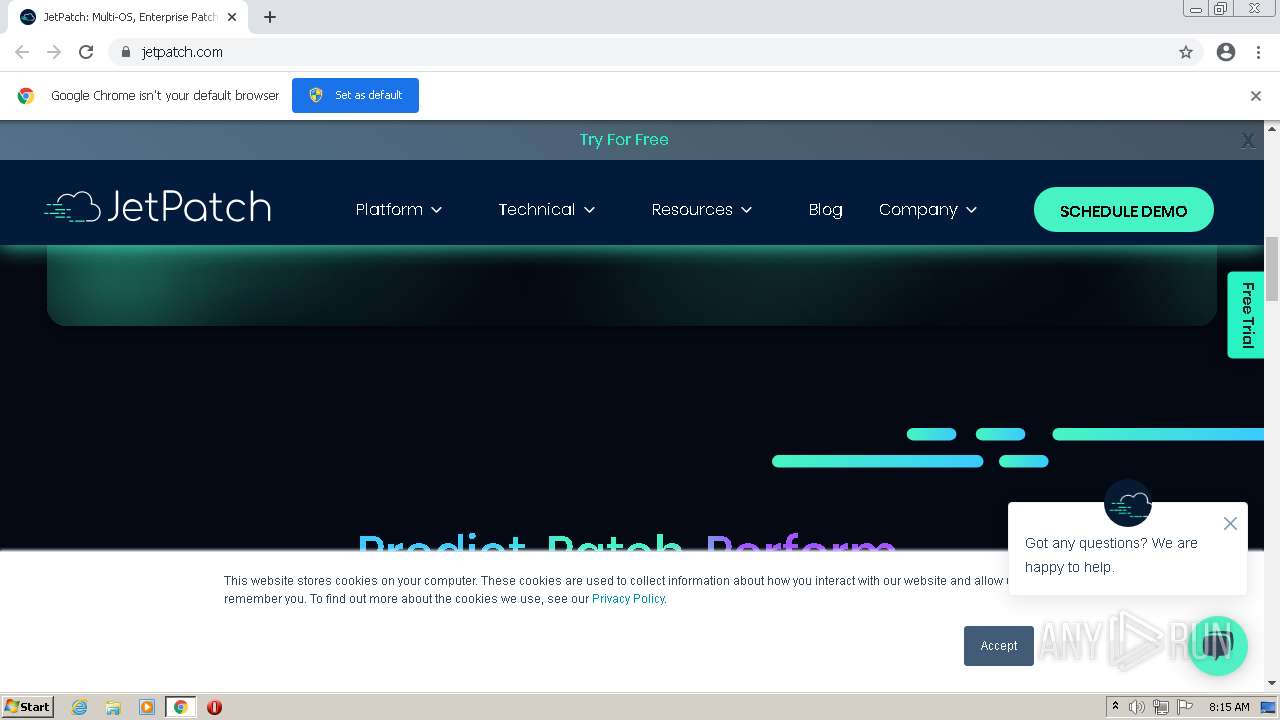The height and width of the screenshot is (720, 1280).
Task: Click the chat popup message text
Action: tap(1111, 555)
